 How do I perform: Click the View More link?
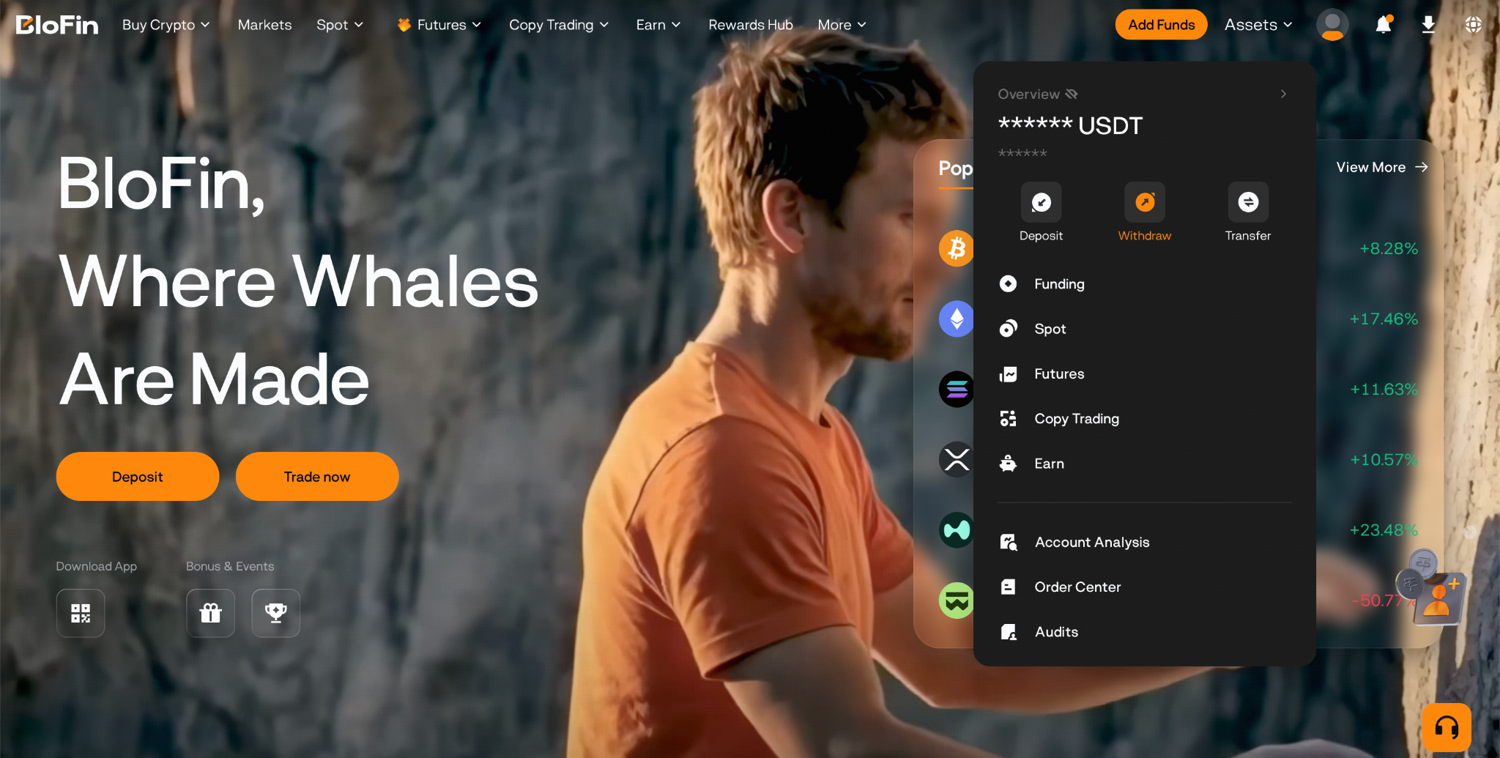click(x=1382, y=167)
